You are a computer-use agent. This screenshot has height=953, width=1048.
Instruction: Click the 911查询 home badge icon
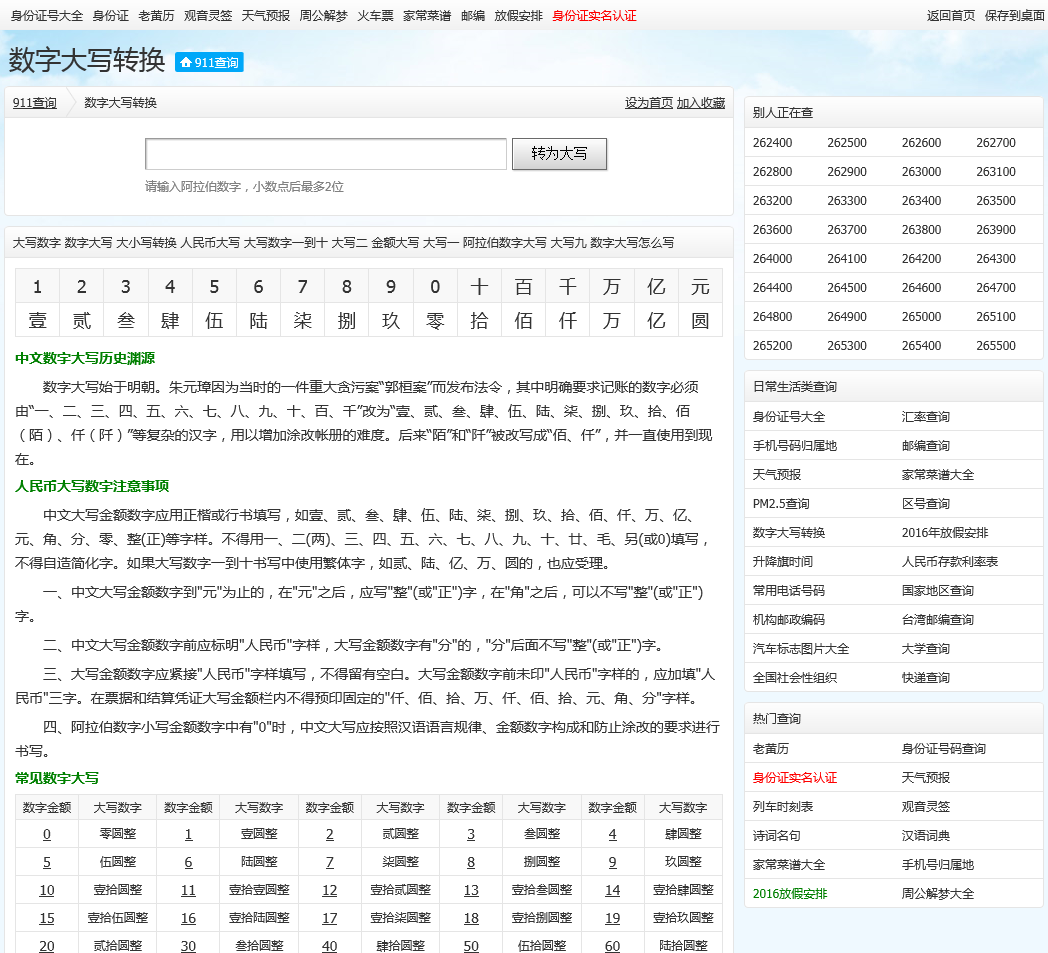(x=209, y=62)
